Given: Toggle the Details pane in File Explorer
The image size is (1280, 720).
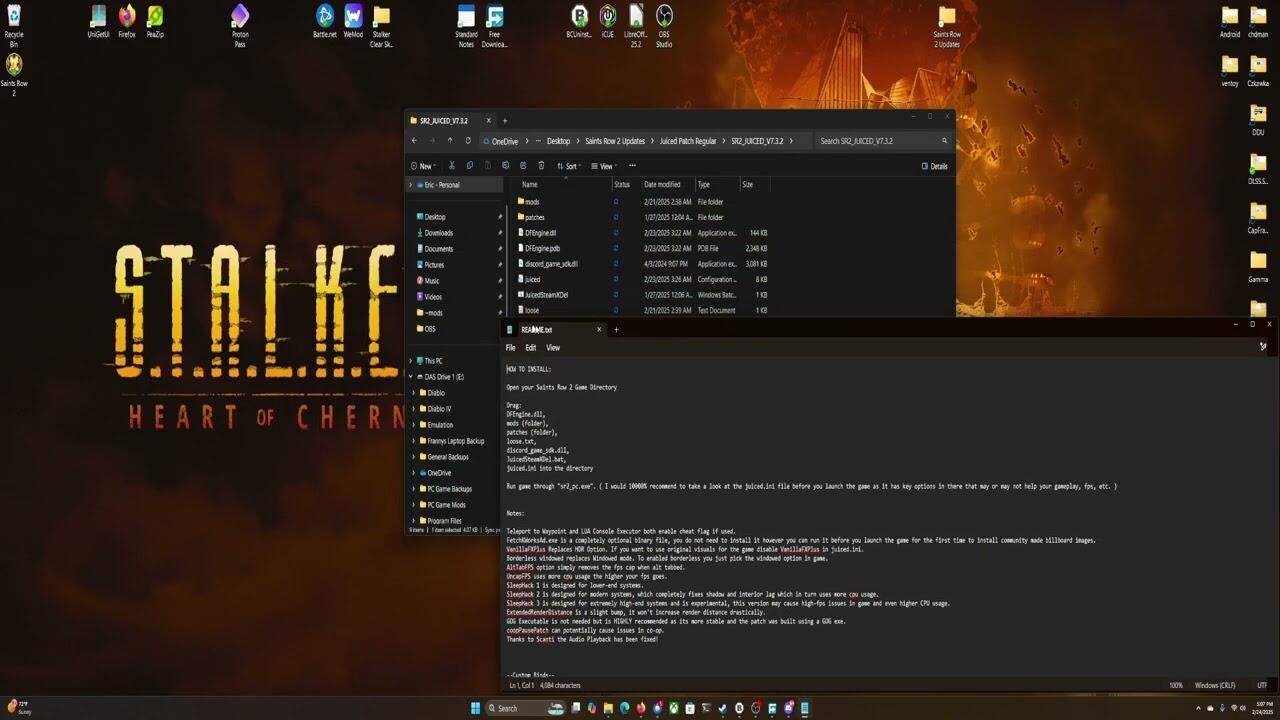Looking at the screenshot, I should pyautogui.click(x=934, y=166).
